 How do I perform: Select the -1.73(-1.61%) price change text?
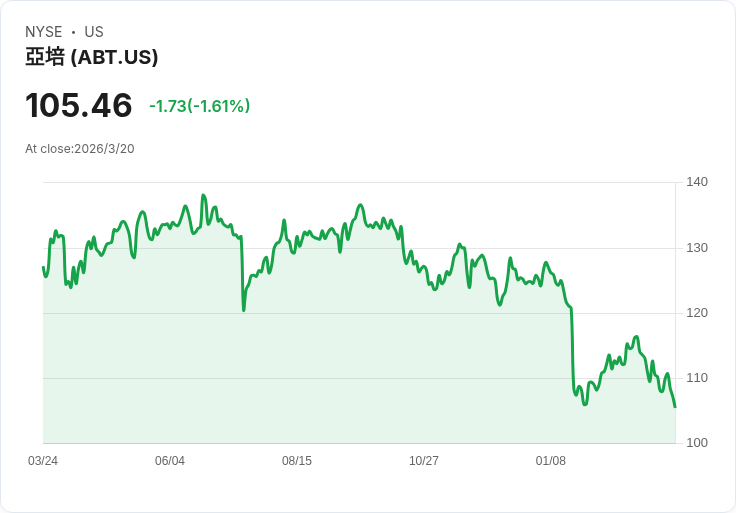tap(199, 106)
